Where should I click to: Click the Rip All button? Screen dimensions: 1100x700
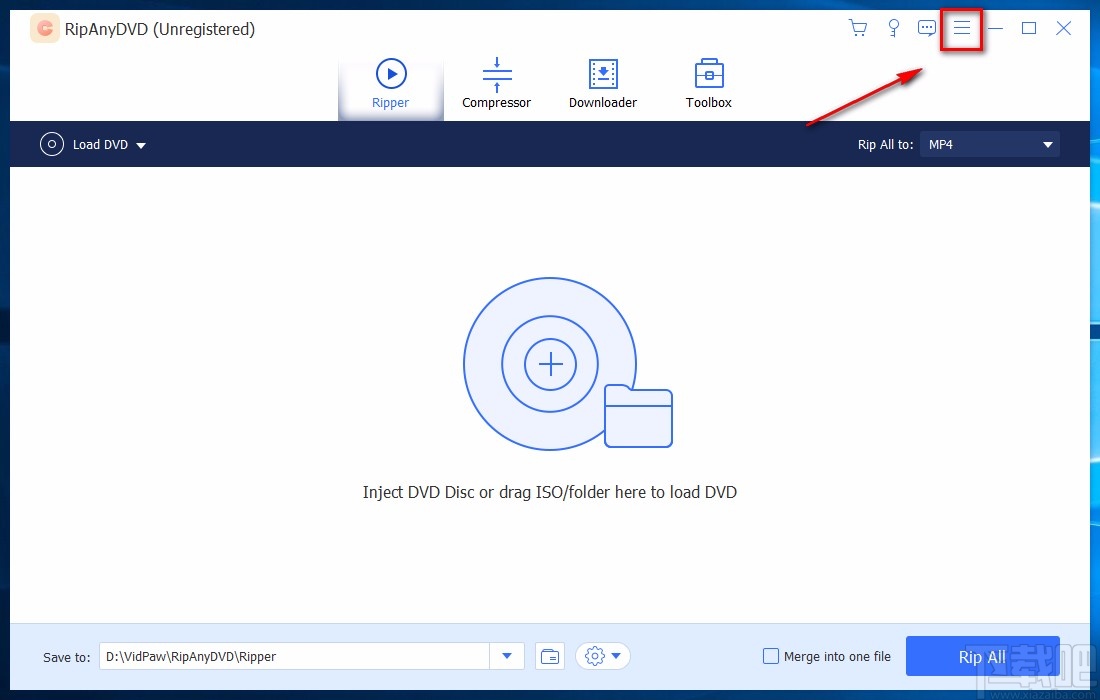(982, 657)
